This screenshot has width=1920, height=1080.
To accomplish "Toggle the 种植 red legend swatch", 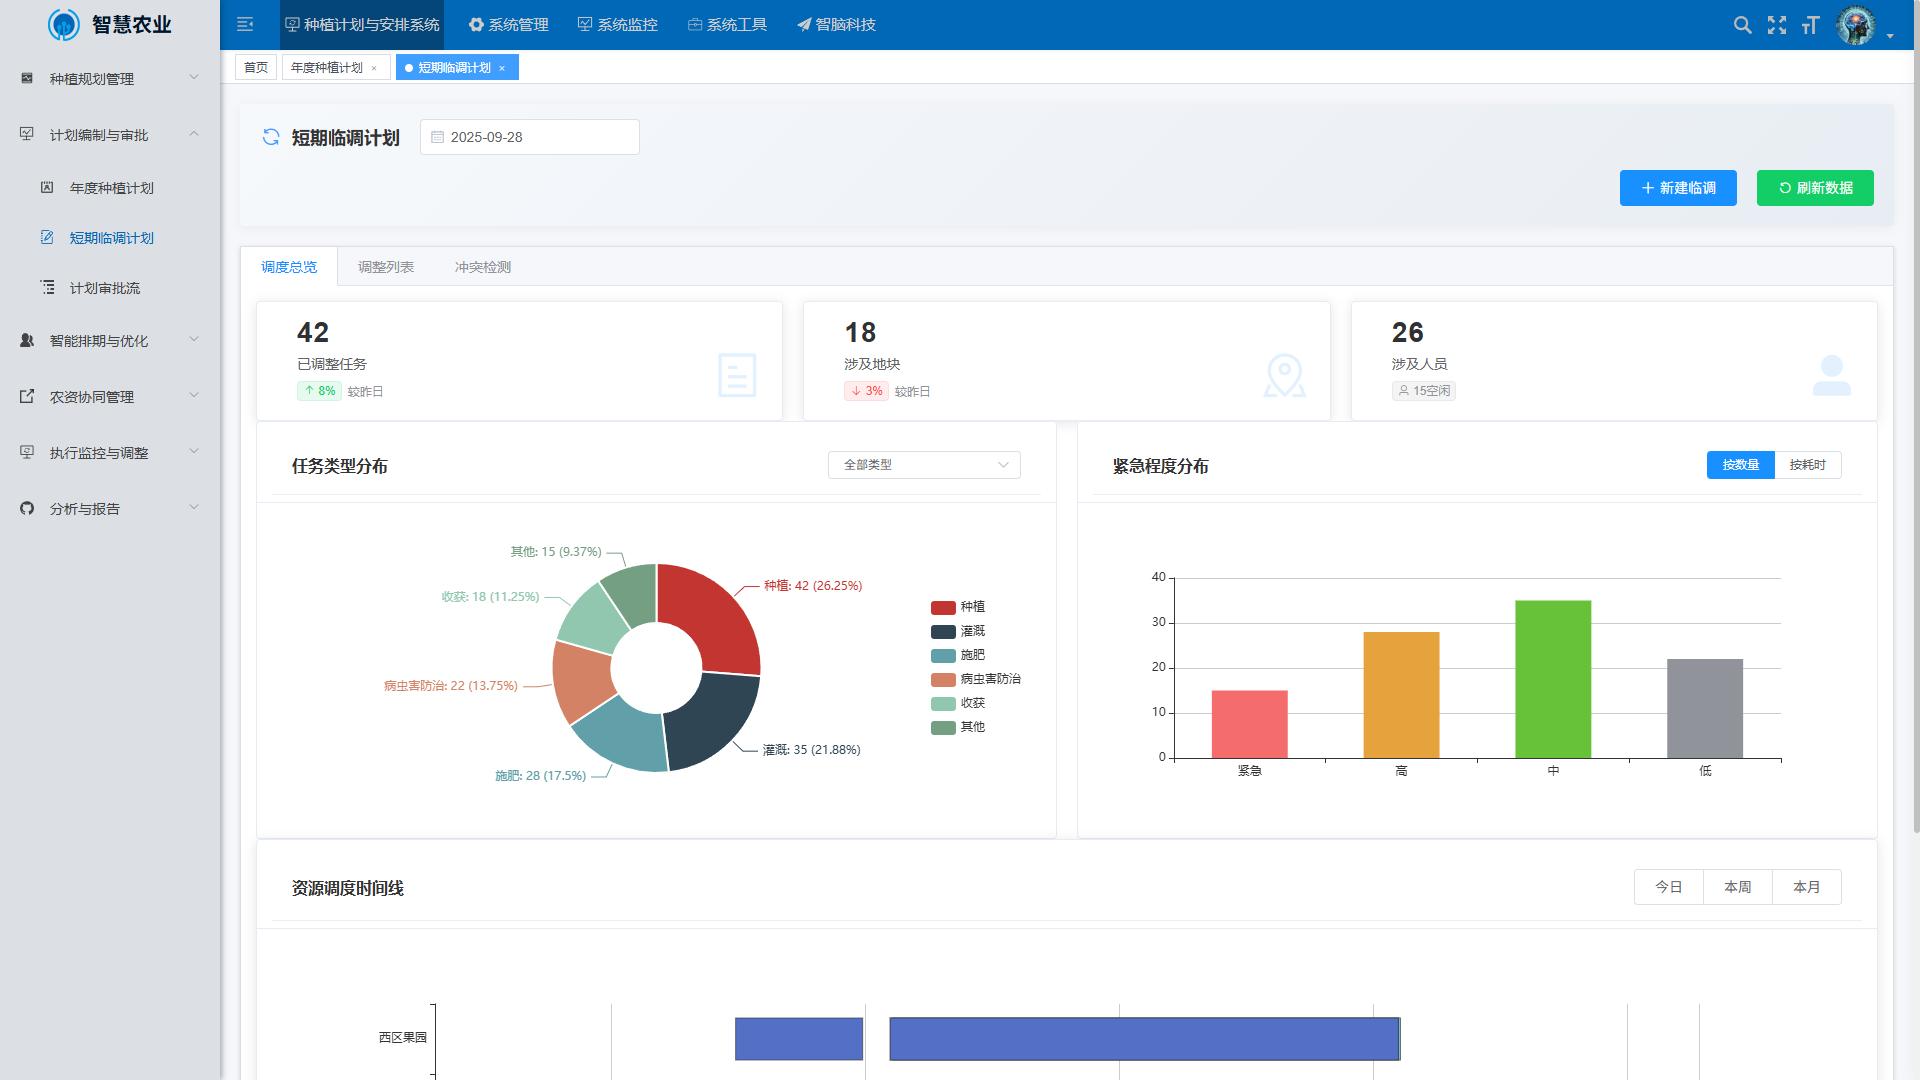I will pos(942,607).
